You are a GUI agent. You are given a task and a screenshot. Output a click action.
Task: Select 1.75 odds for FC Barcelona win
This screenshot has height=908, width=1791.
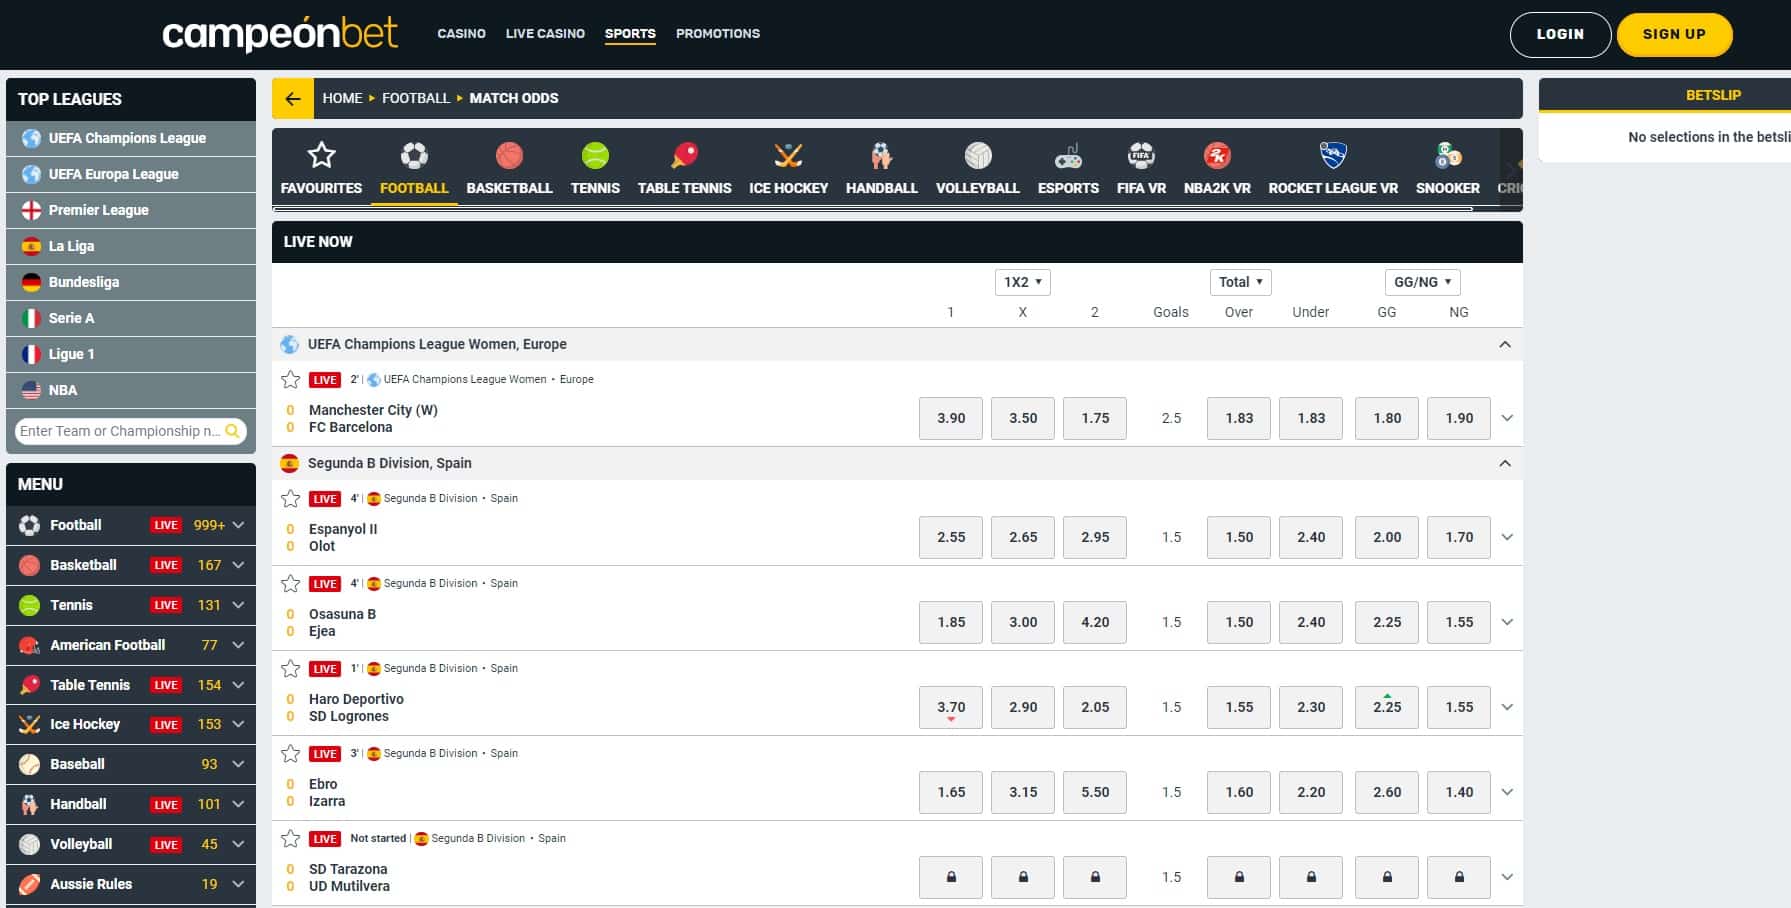1095,418
